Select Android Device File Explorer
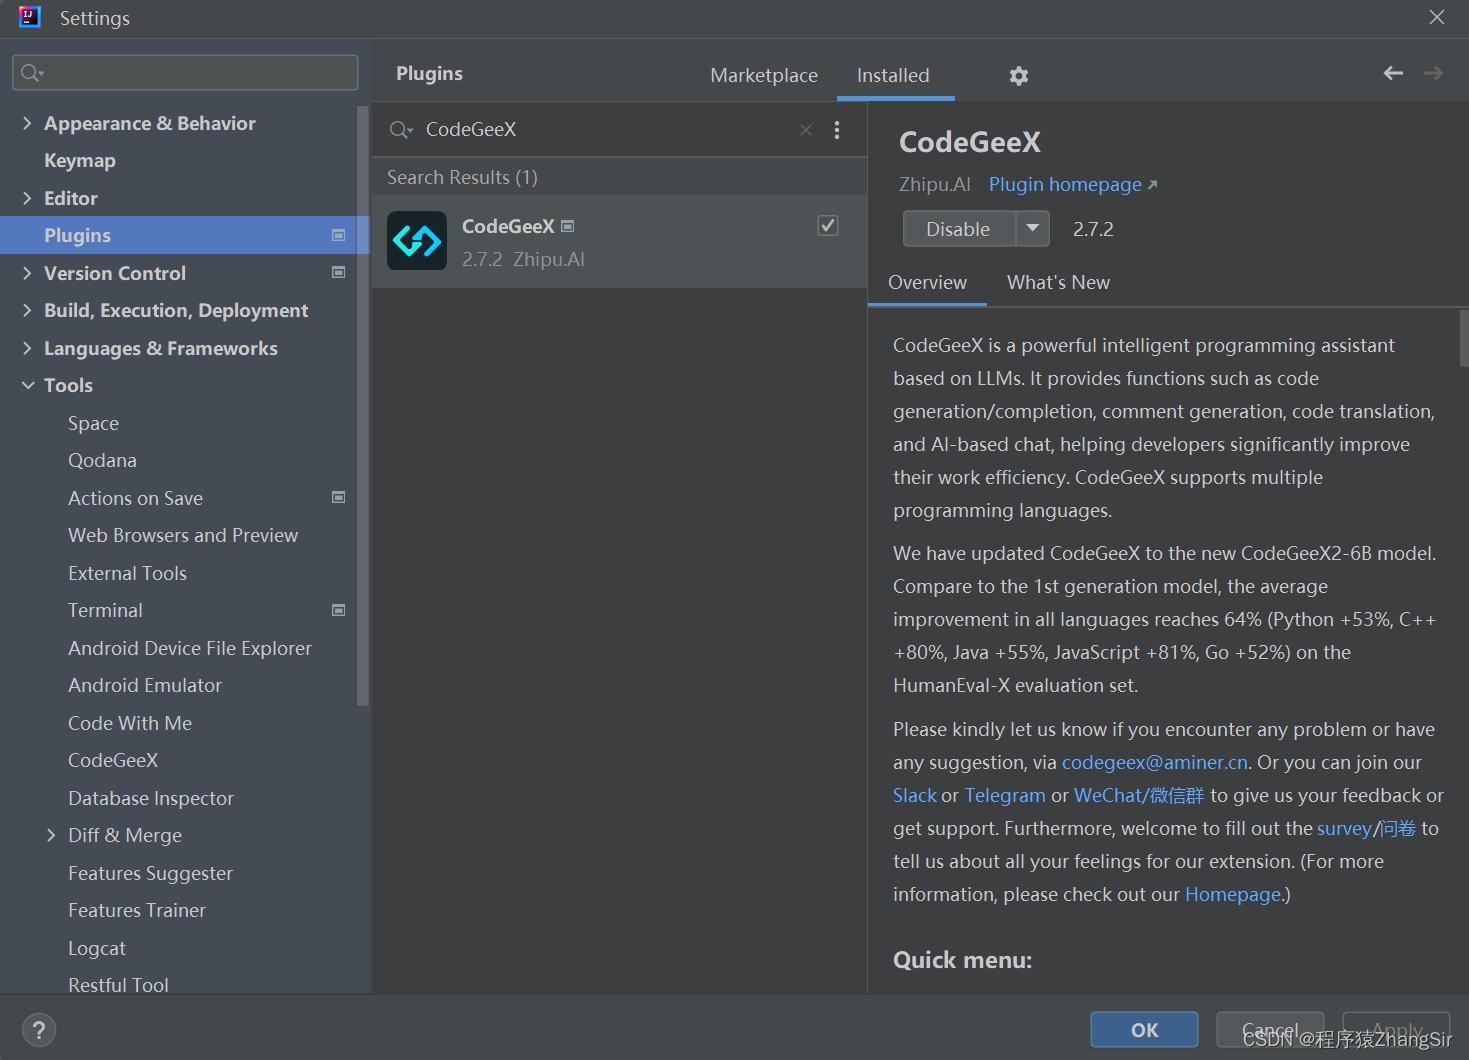1469x1060 pixels. point(190,648)
